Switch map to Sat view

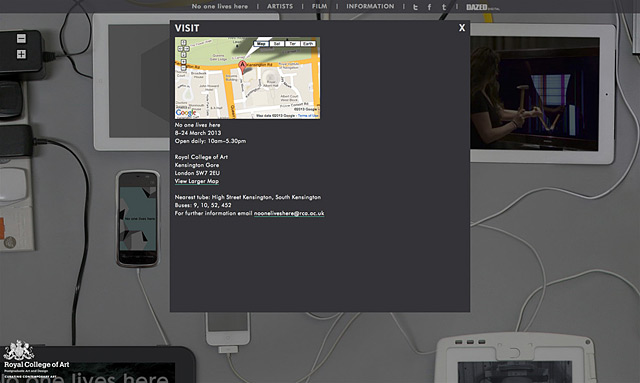coord(277,43)
